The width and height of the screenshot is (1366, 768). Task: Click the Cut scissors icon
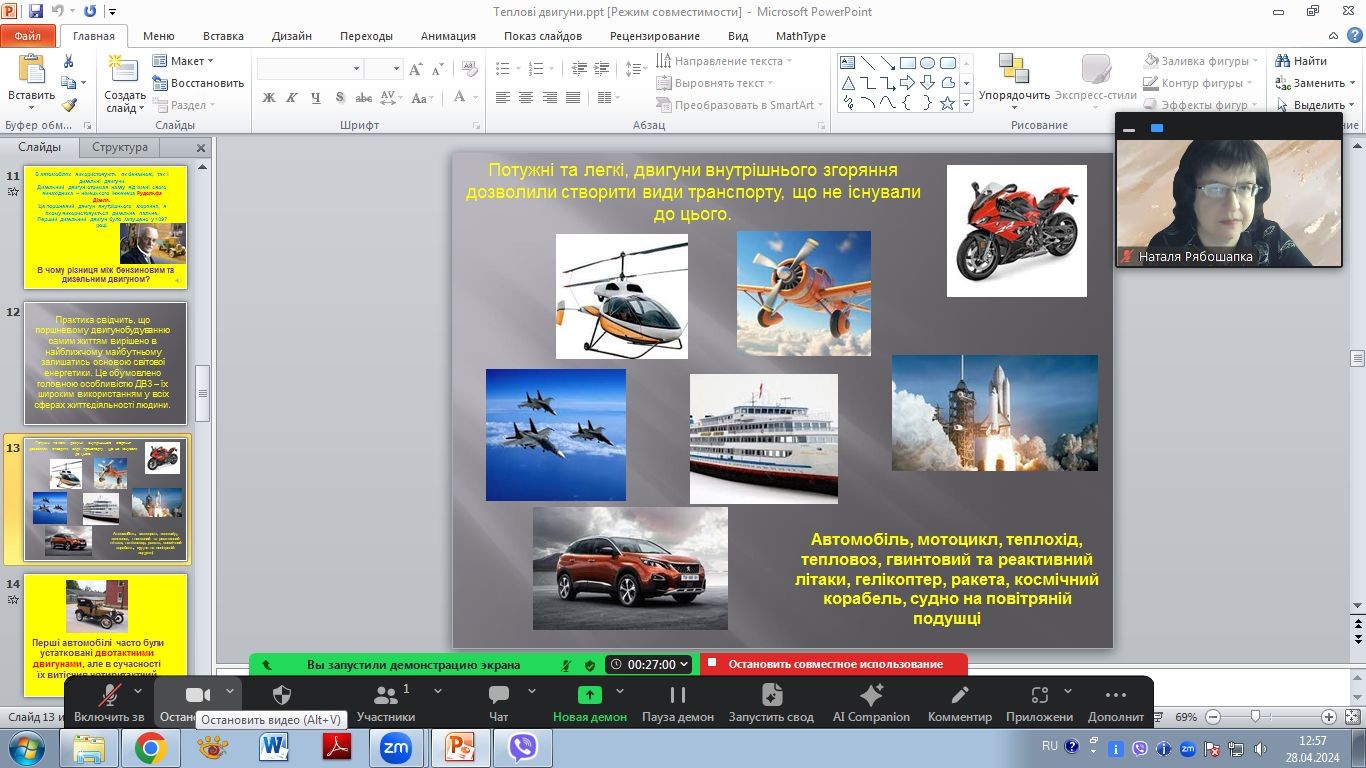point(69,61)
